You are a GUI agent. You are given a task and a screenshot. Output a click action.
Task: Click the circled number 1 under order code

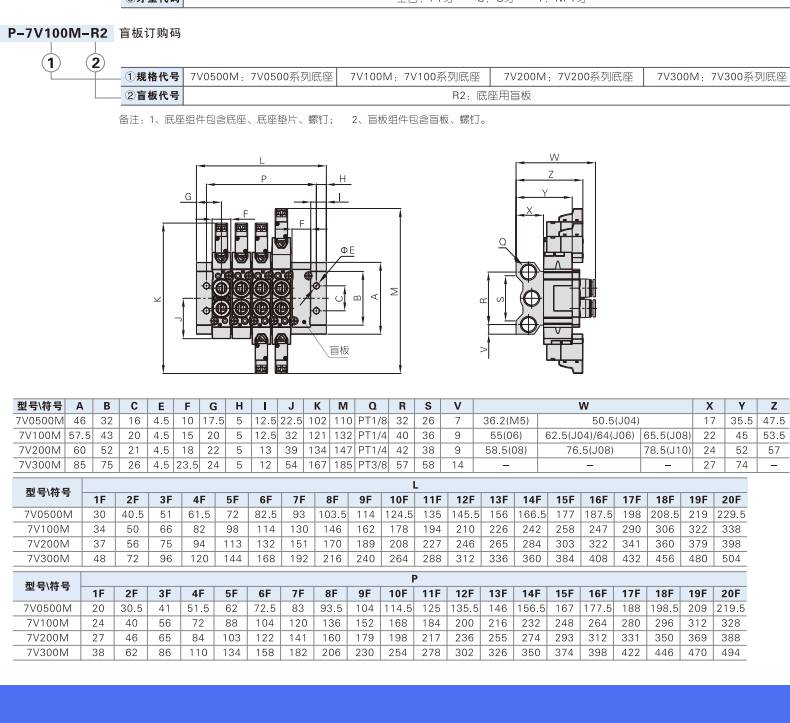[51, 63]
